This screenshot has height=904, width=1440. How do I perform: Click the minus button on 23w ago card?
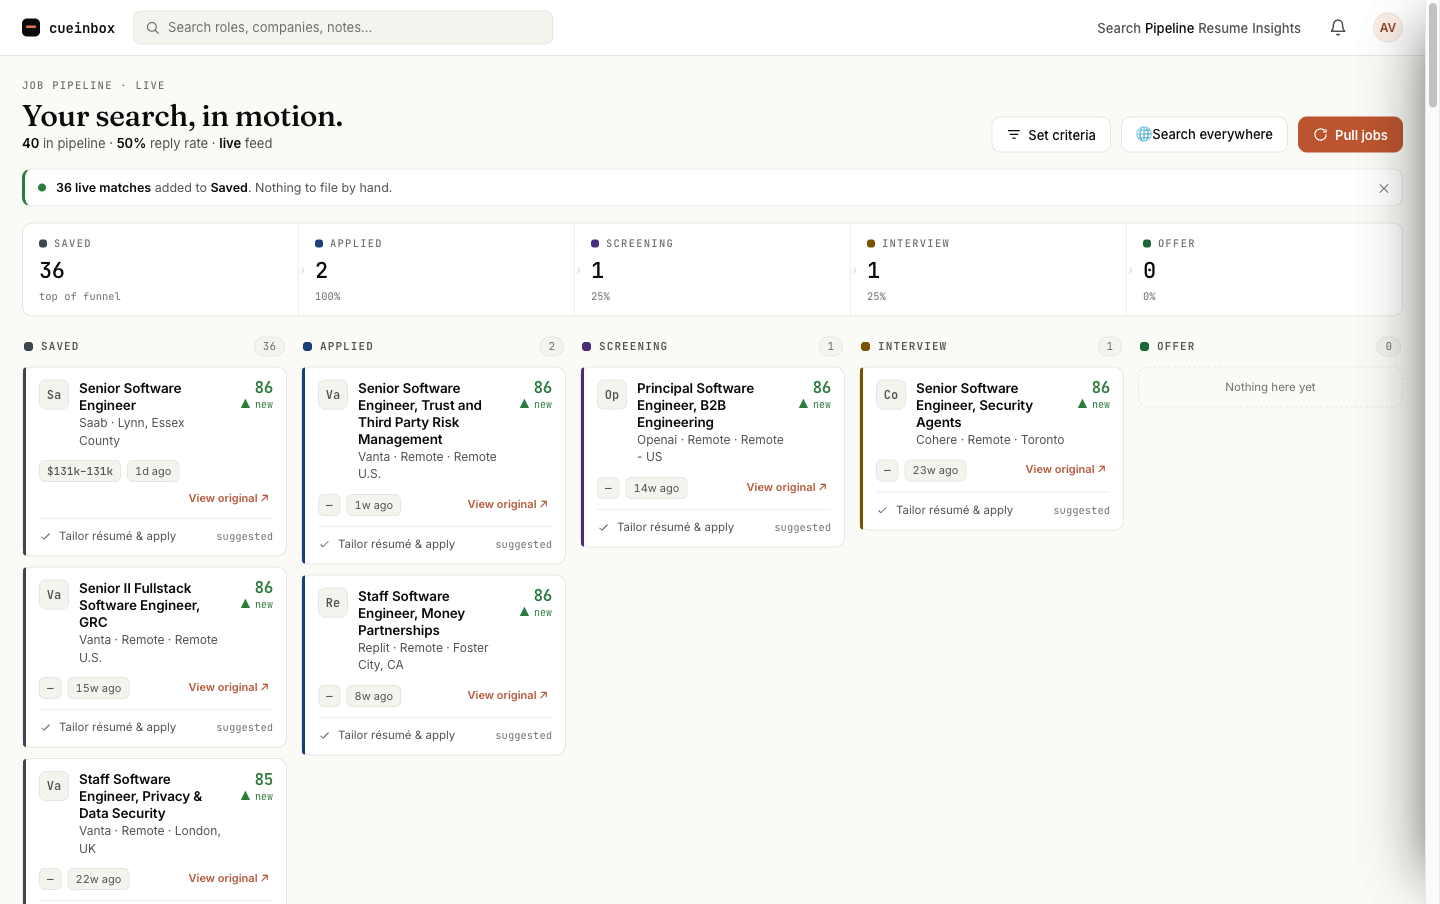888,470
